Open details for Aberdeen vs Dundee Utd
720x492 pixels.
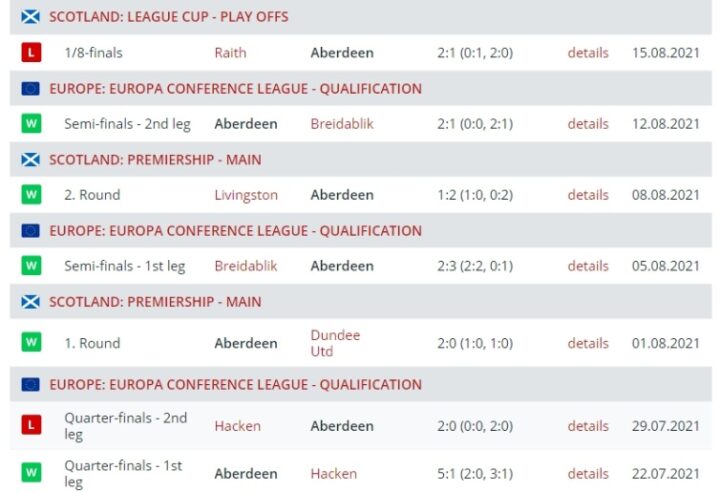(588, 343)
